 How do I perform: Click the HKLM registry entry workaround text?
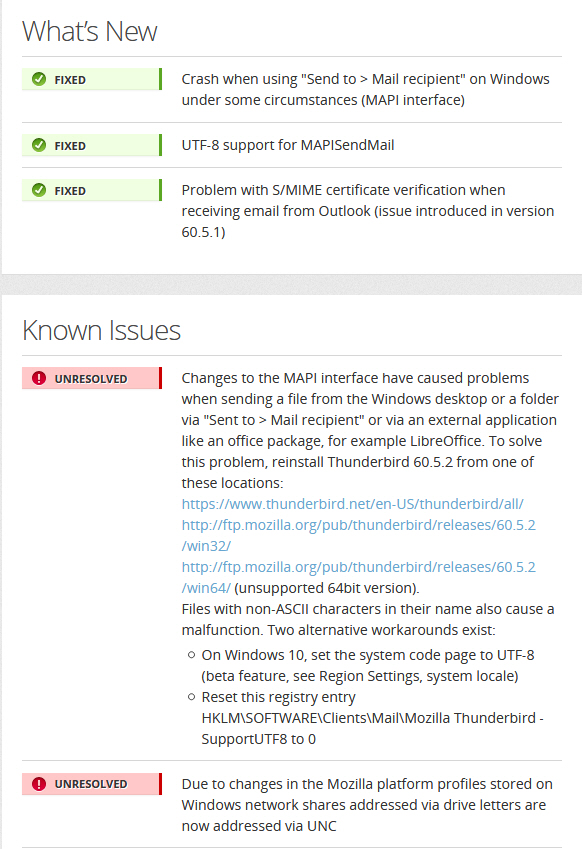[x=372, y=718]
